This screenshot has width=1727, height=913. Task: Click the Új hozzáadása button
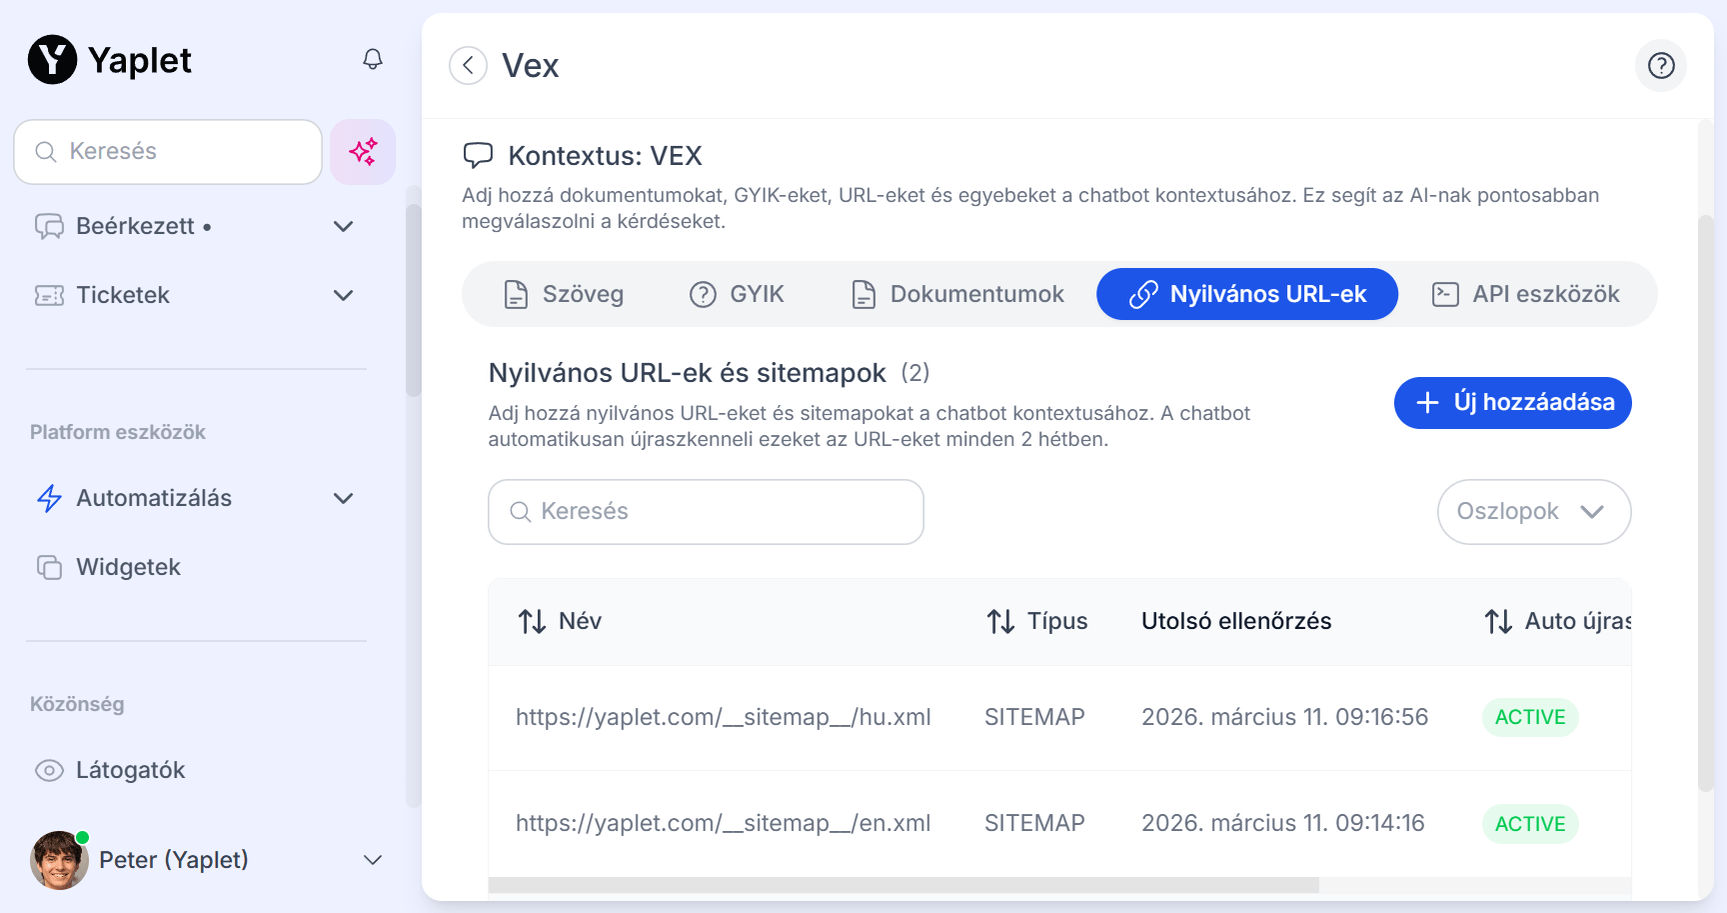(1512, 403)
